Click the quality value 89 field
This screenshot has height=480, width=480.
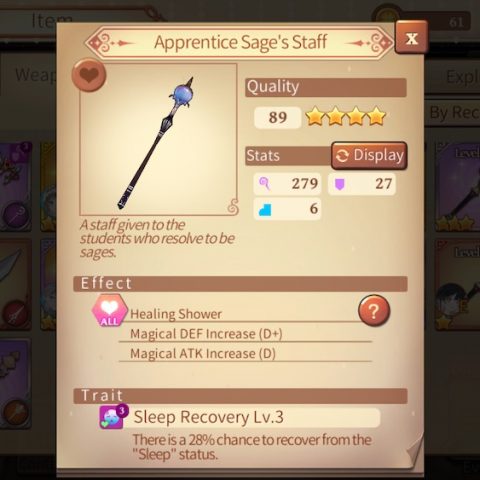(277, 117)
